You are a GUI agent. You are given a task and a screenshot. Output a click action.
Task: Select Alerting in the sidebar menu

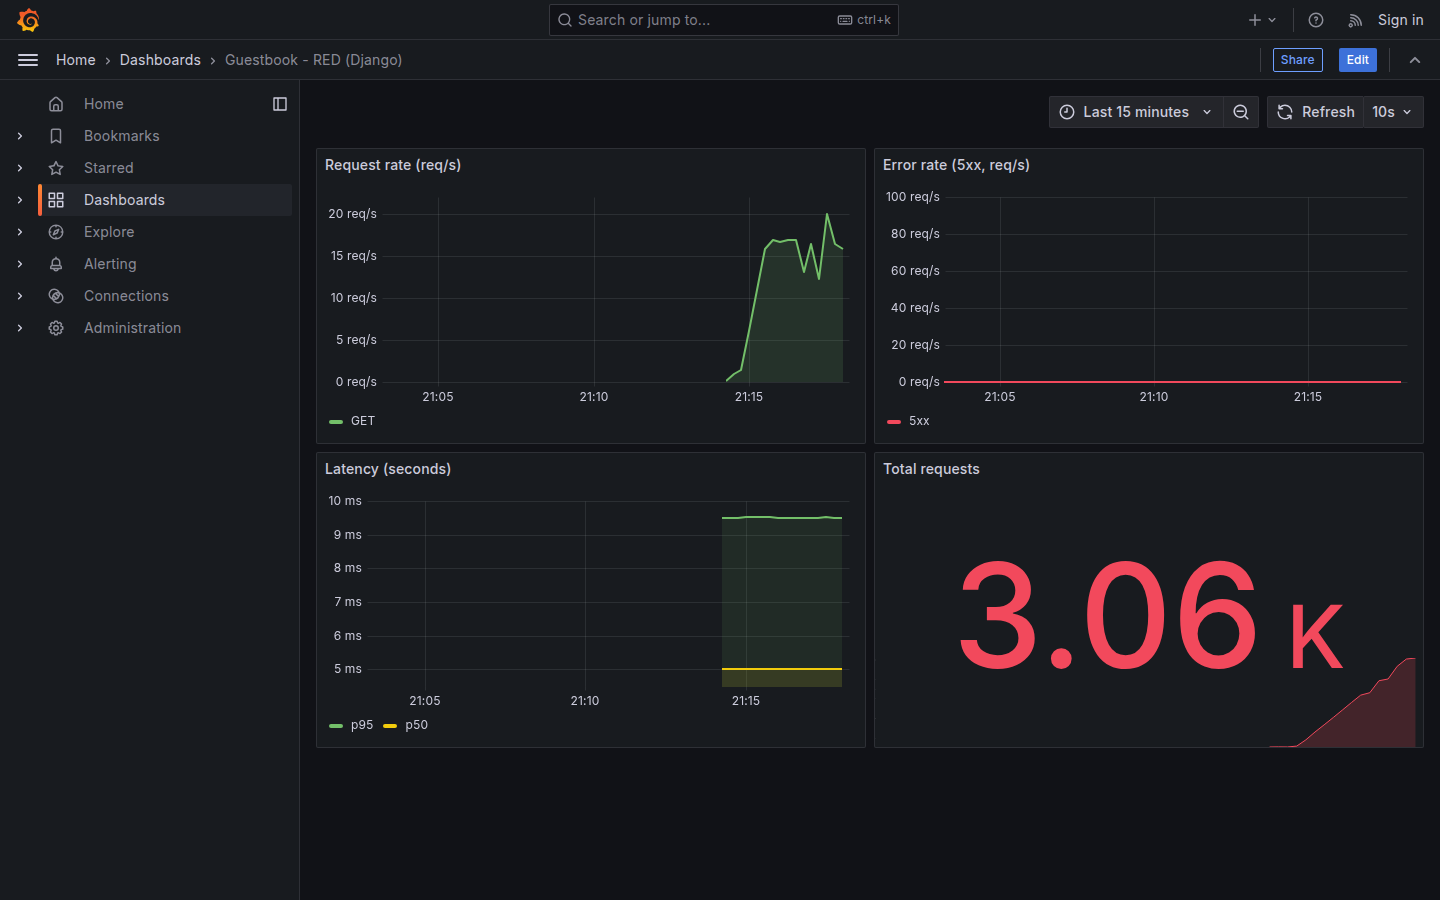point(110,264)
